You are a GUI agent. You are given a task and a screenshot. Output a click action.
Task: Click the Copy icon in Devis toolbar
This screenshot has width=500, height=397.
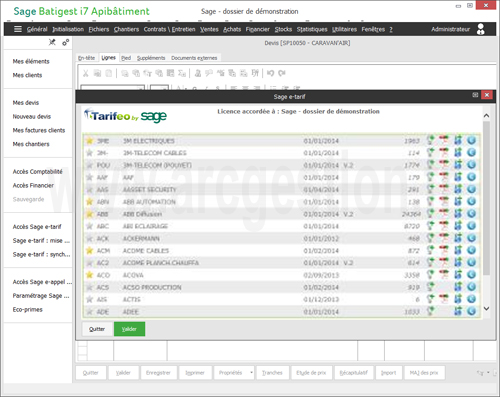[x=97, y=73]
